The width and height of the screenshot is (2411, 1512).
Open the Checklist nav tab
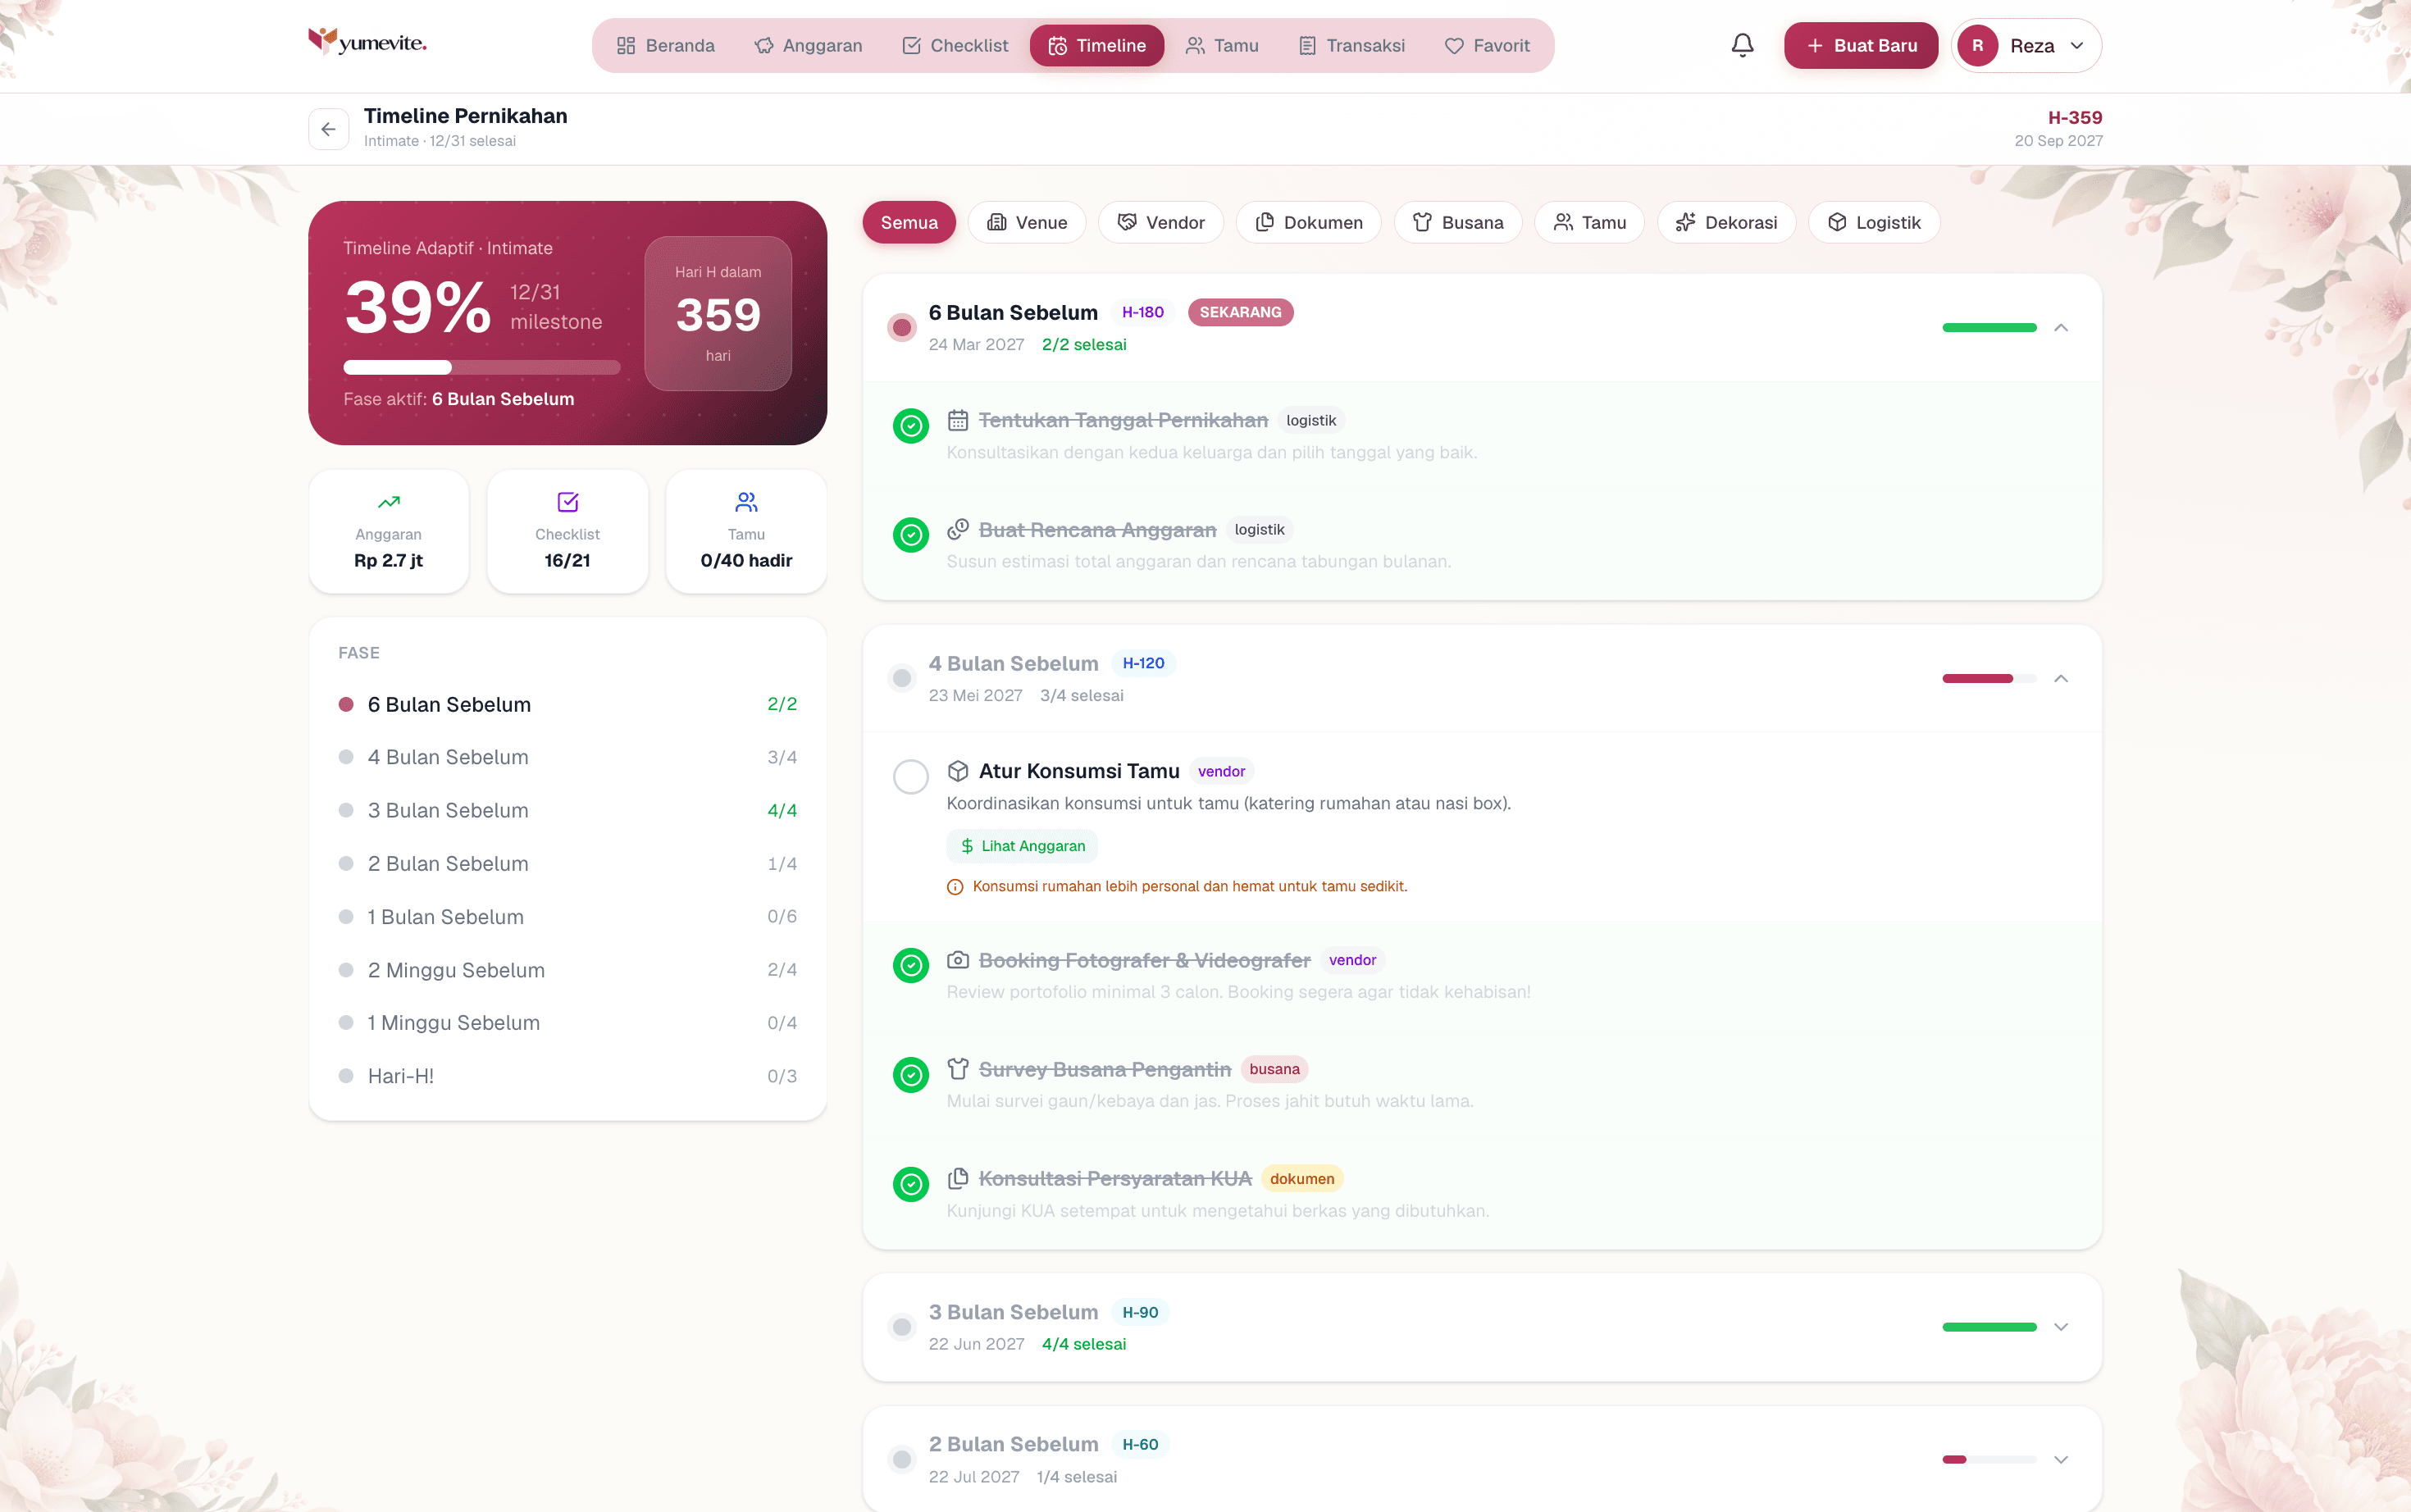pyautogui.click(x=955, y=46)
